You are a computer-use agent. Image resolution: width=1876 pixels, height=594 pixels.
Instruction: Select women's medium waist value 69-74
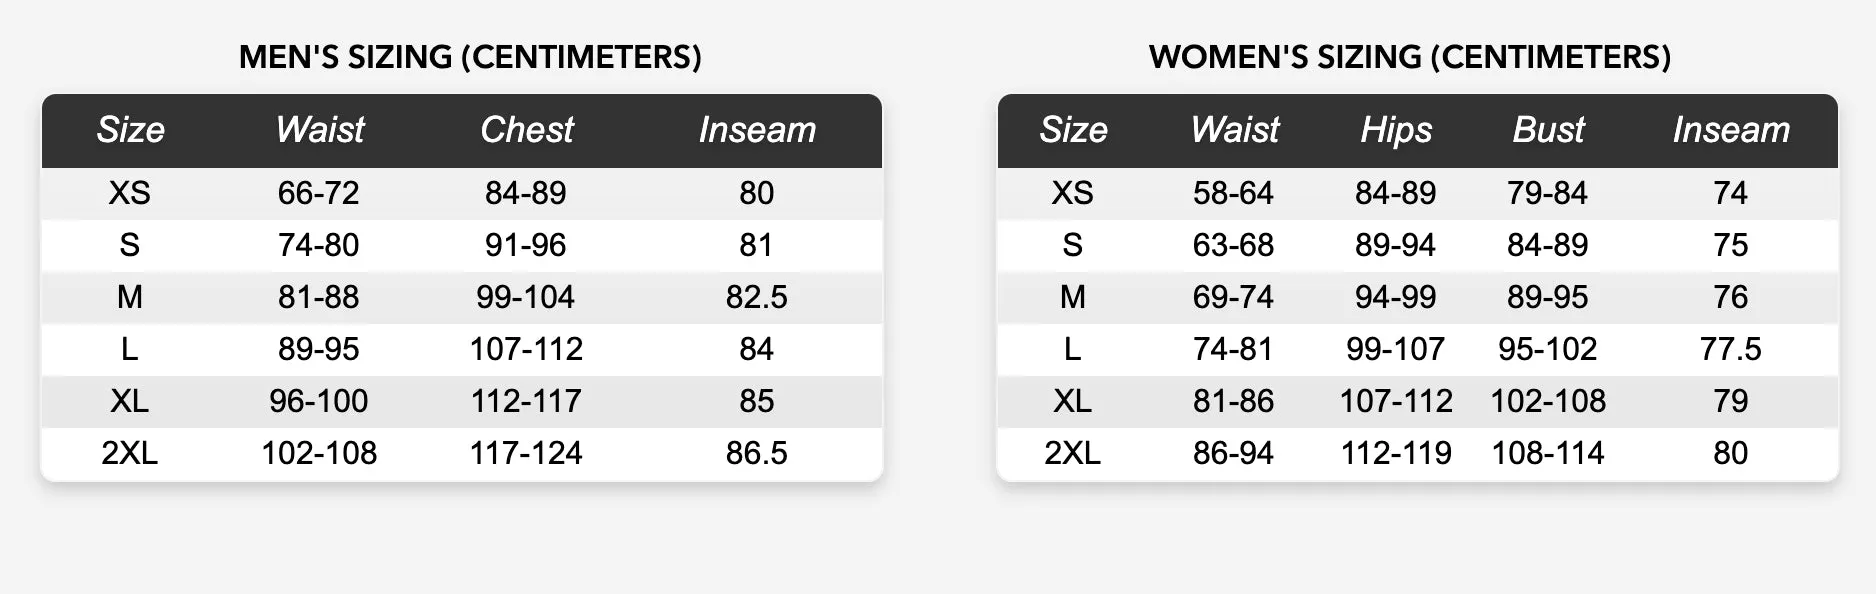[x=1233, y=297]
